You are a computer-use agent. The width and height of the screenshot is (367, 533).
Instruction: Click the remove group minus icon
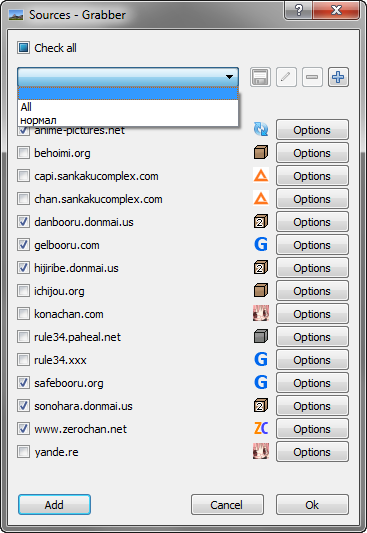(x=312, y=77)
